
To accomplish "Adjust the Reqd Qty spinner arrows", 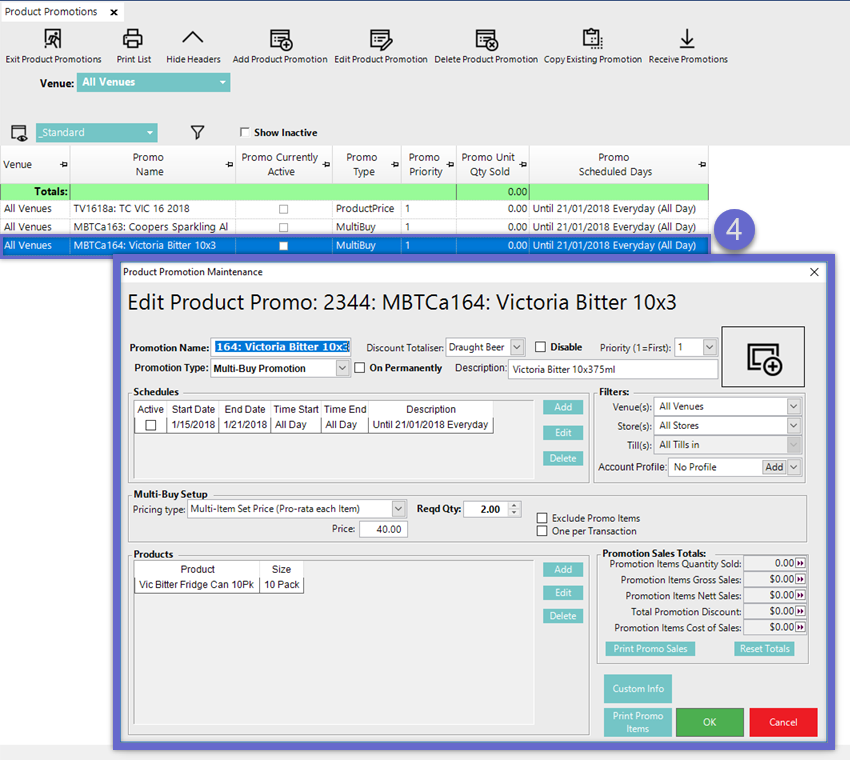I will 515,509.
